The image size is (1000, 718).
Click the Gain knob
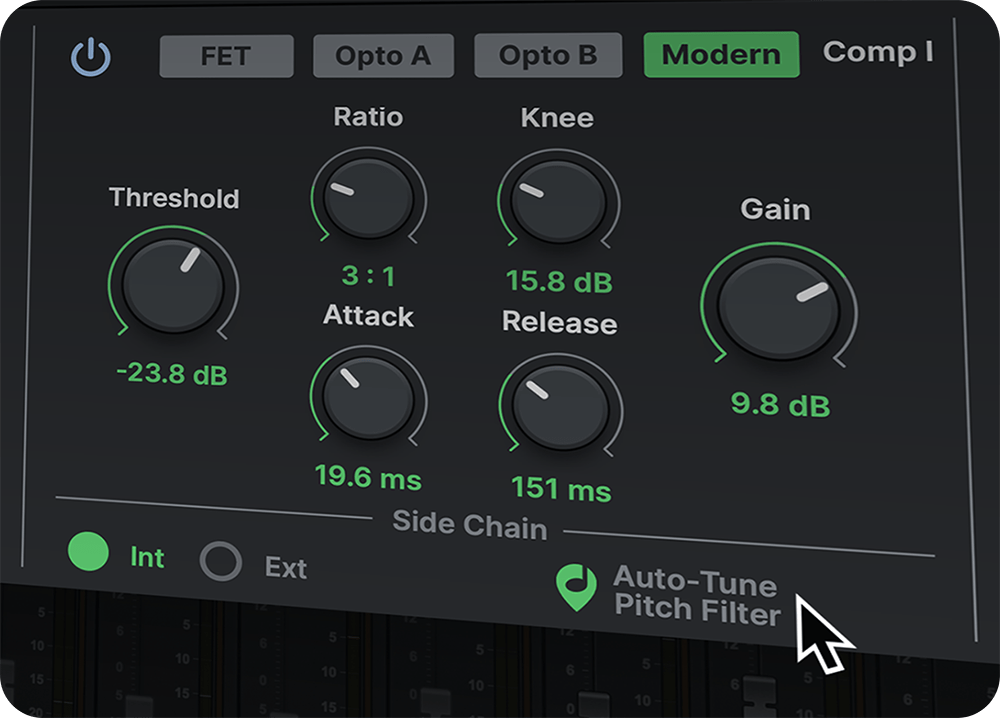click(778, 308)
